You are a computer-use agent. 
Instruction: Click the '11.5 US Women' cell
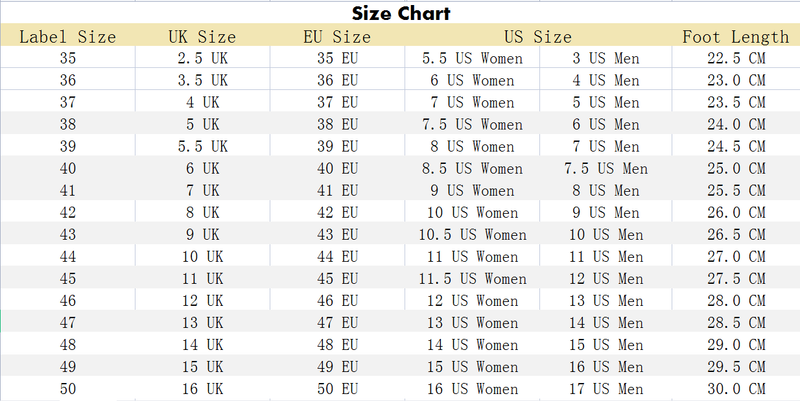coord(472,278)
